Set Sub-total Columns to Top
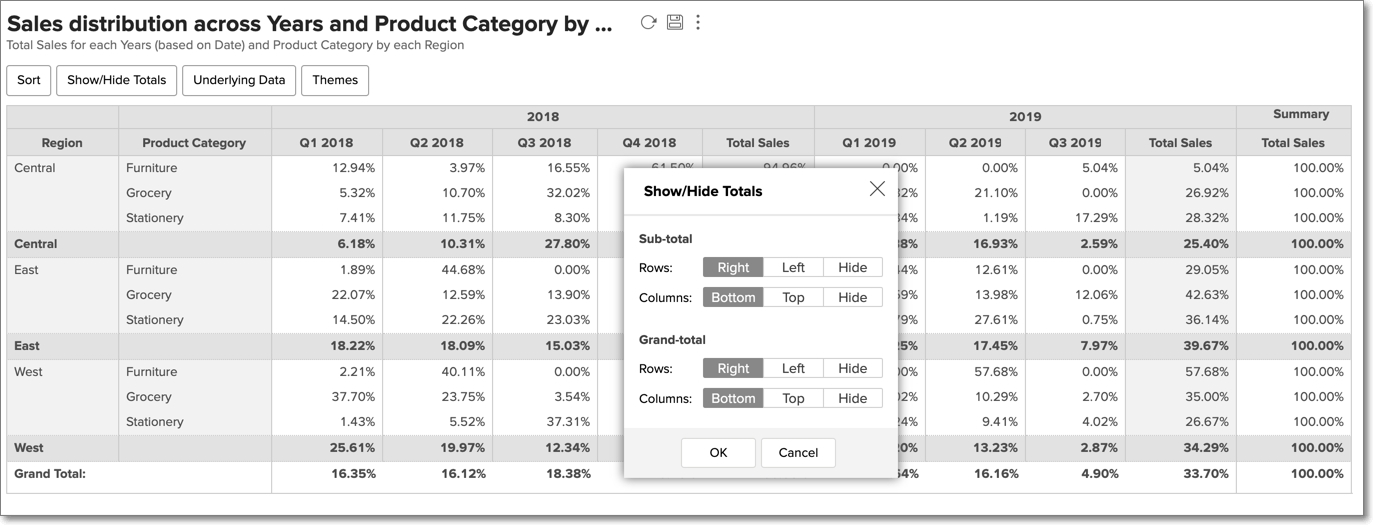Viewport: 1373px width, 525px height. pyautogui.click(x=793, y=297)
